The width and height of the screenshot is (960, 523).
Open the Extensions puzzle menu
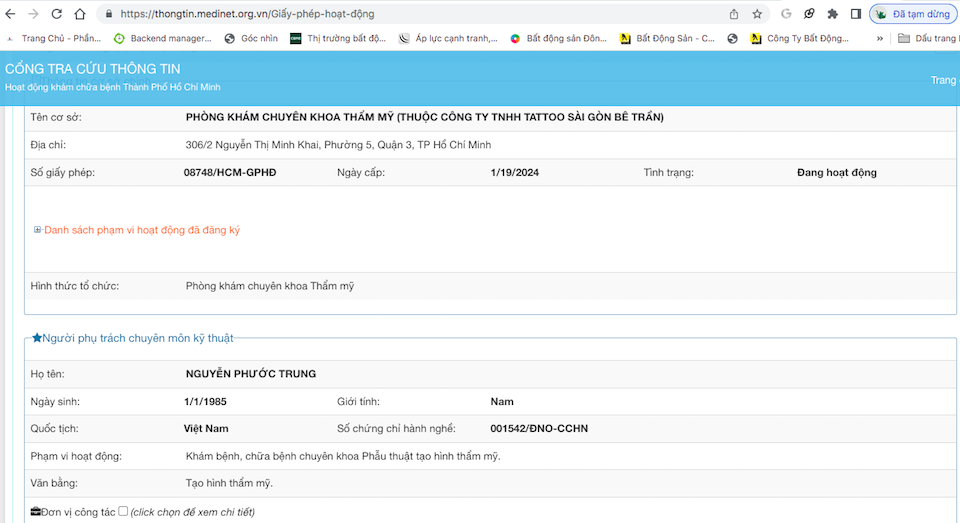(832, 13)
